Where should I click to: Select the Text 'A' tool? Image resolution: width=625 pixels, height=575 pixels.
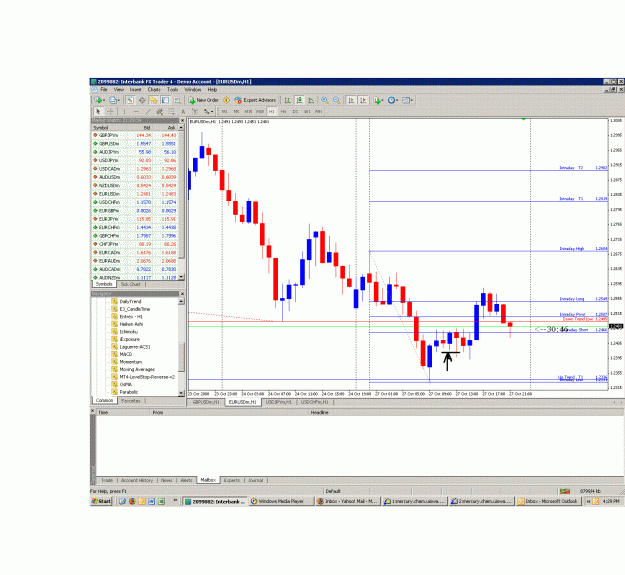[183, 112]
